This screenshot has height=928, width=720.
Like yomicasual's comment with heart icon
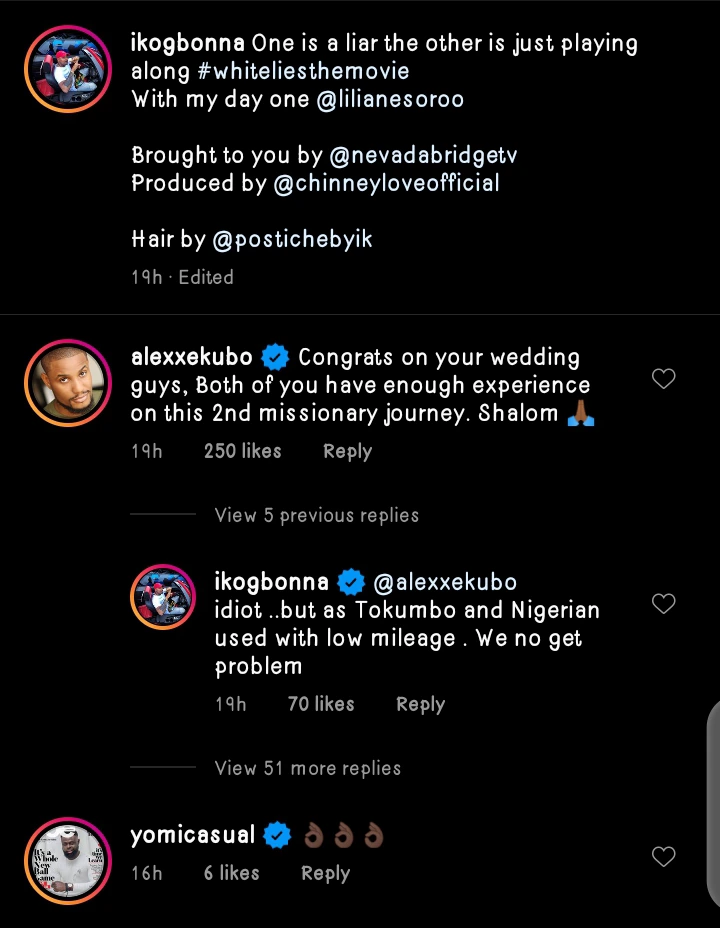point(663,857)
